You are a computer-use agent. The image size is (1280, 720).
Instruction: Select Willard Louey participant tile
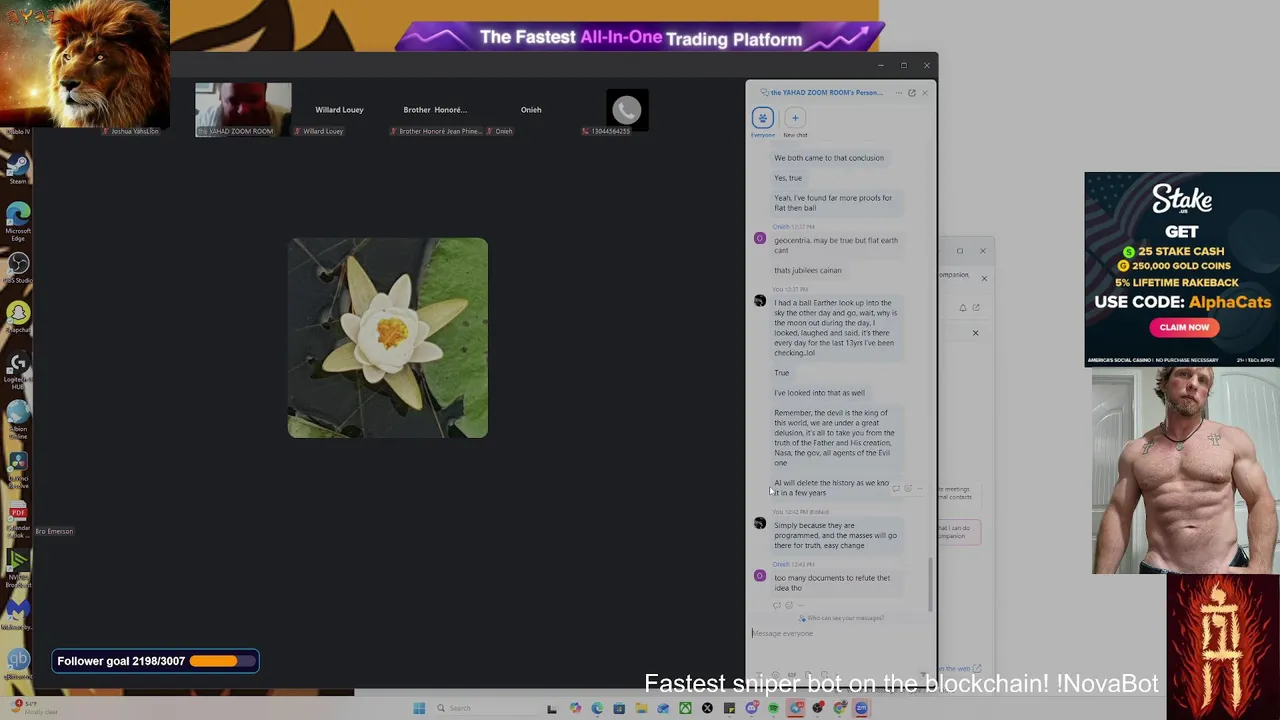click(339, 110)
